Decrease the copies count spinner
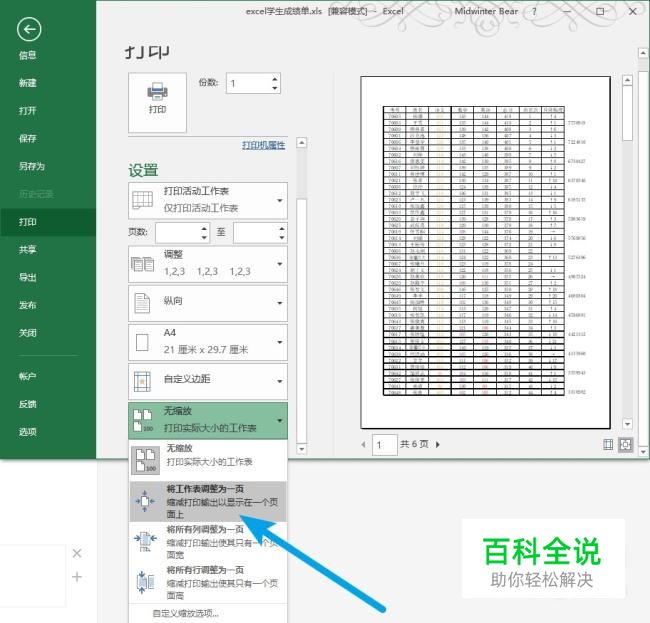650x623 pixels. [274, 88]
